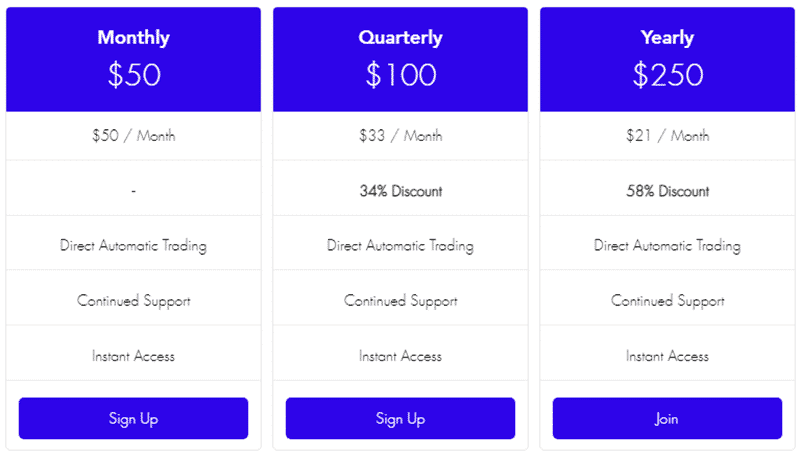The width and height of the screenshot is (800, 457).
Task: Click the $33 / Month row
Action: click(x=401, y=136)
